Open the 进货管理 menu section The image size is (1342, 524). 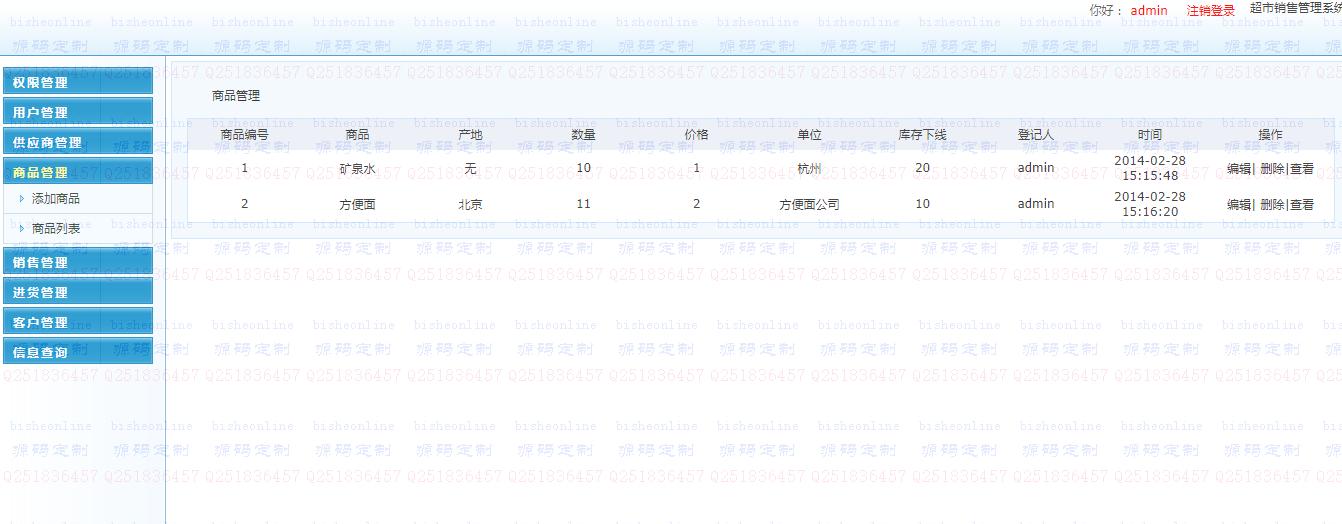point(77,292)
